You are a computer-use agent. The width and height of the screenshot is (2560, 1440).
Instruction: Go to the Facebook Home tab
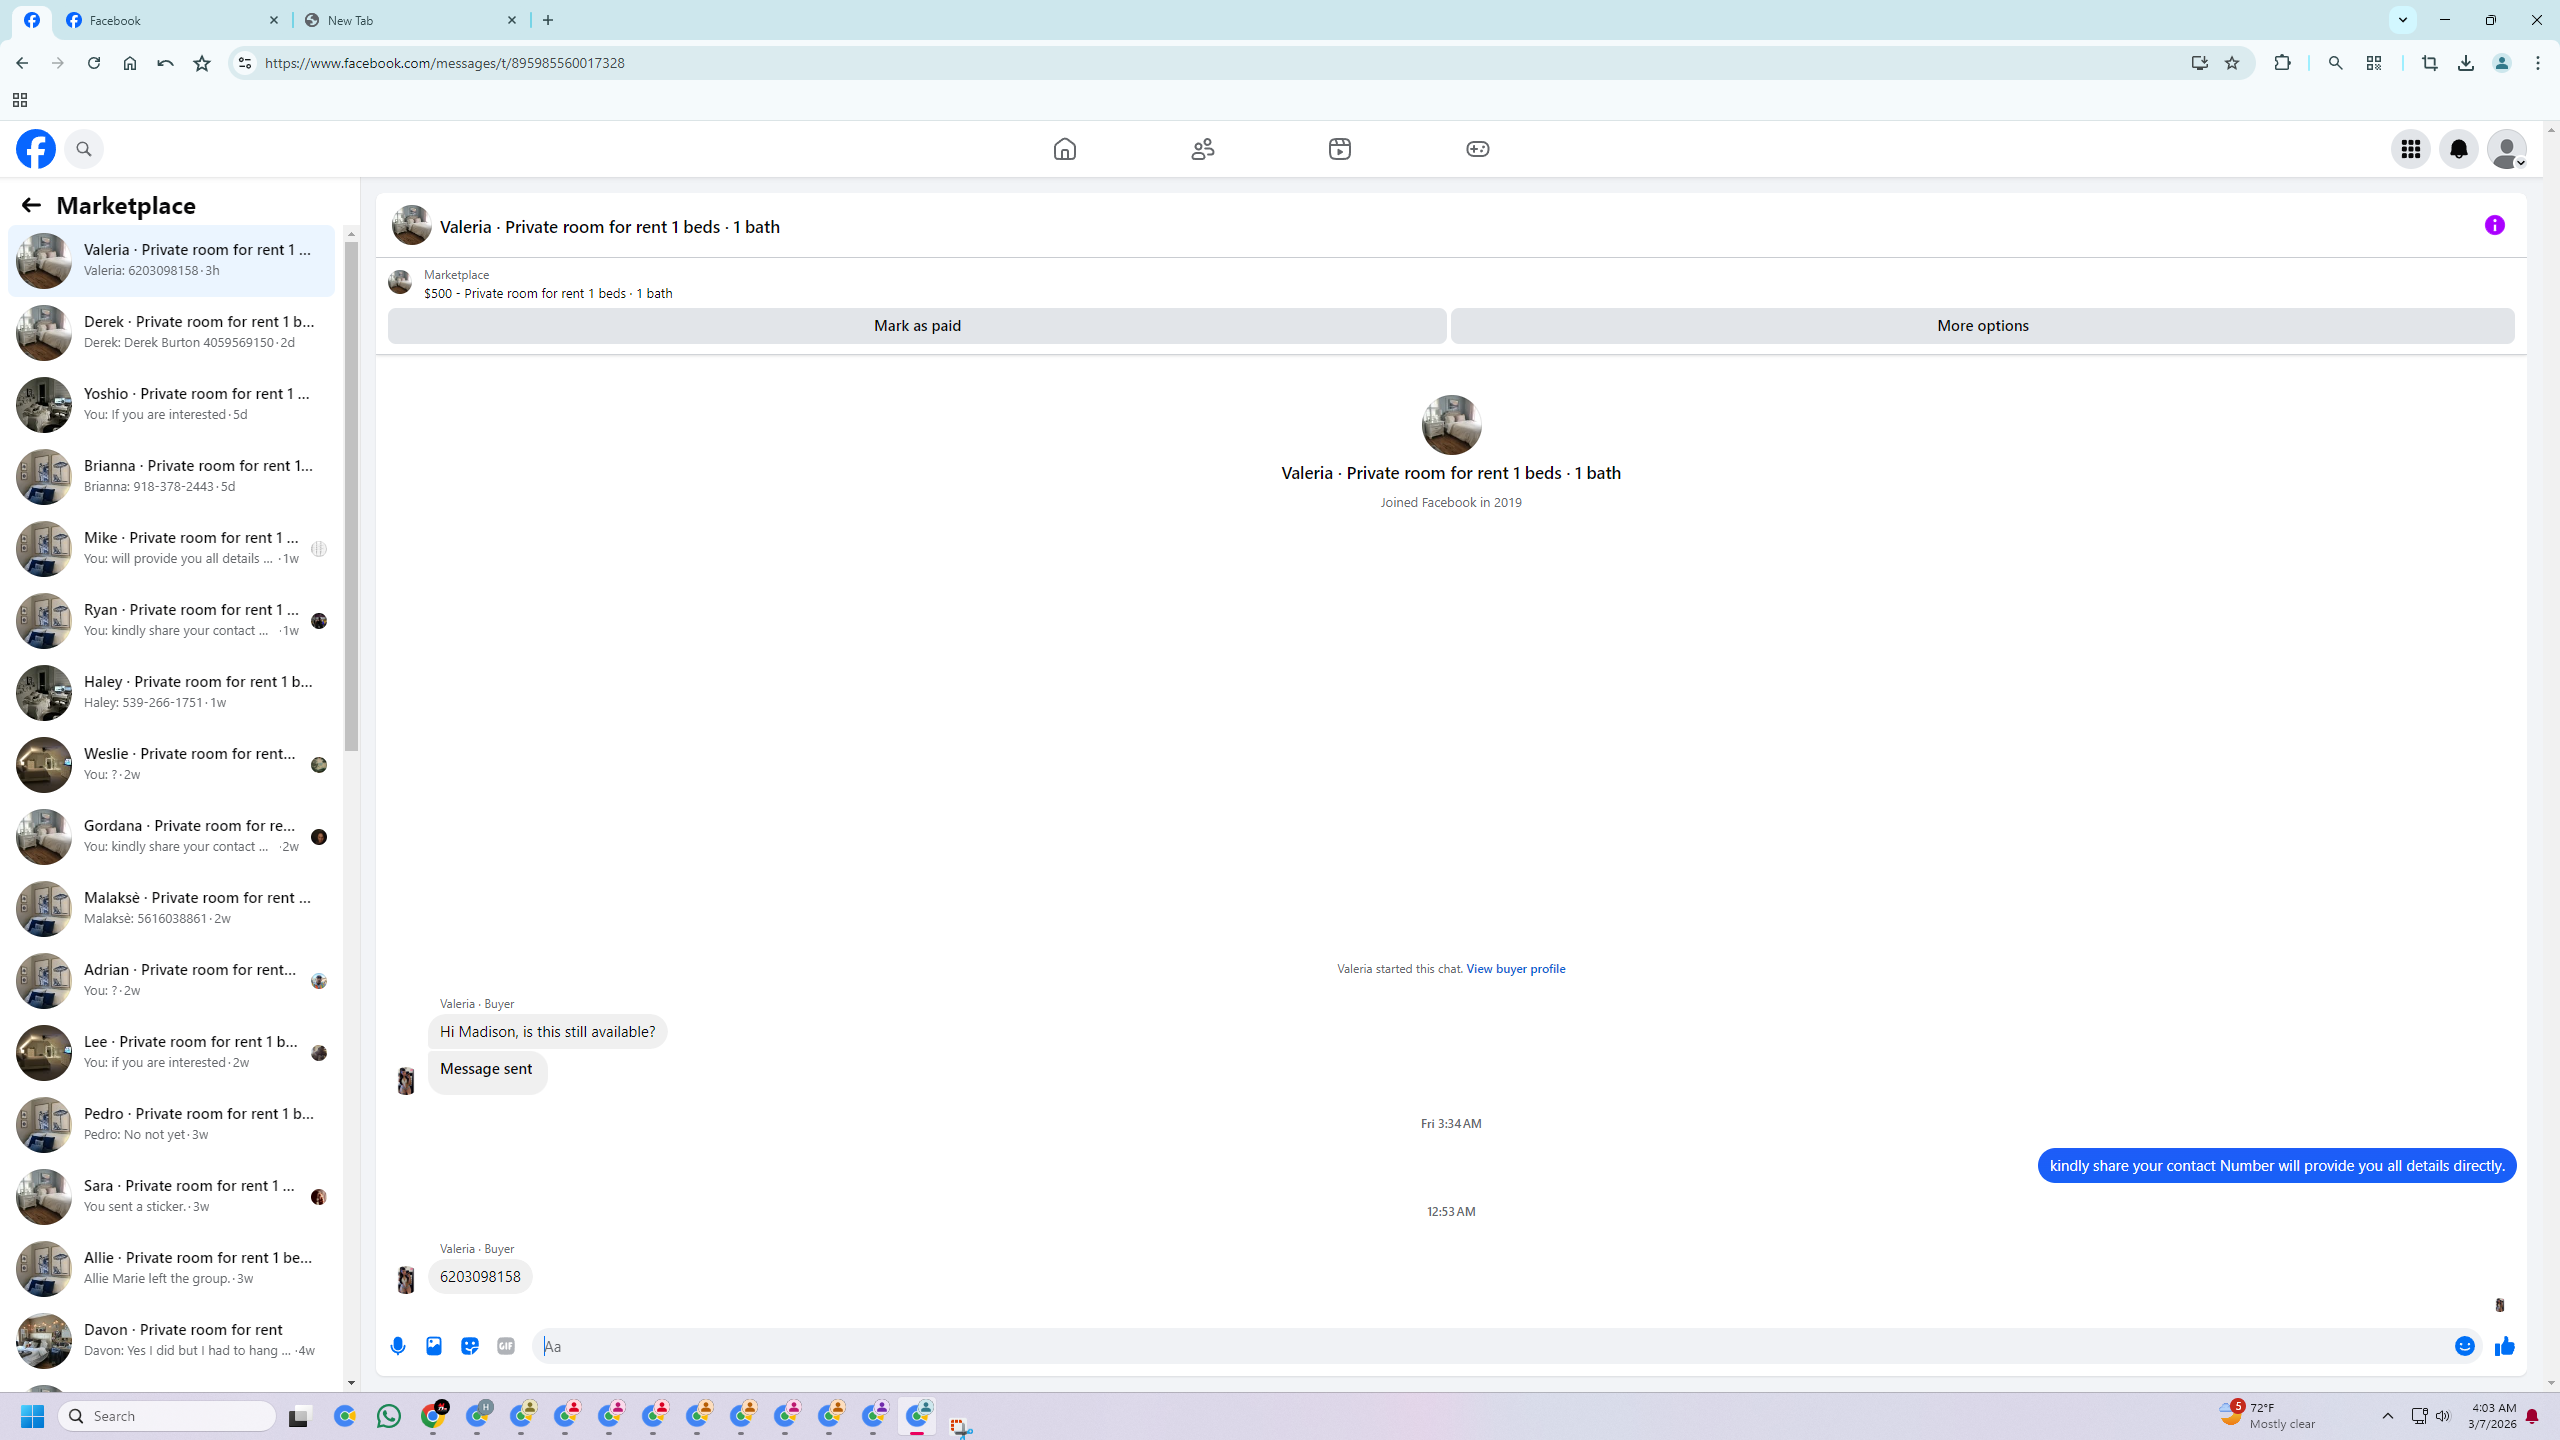click(x=1064, y=149)
